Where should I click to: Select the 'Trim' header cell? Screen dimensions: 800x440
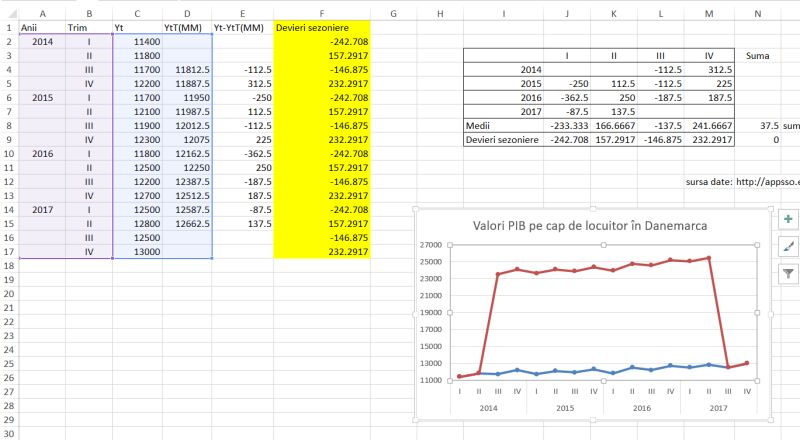tap(89, 28)
